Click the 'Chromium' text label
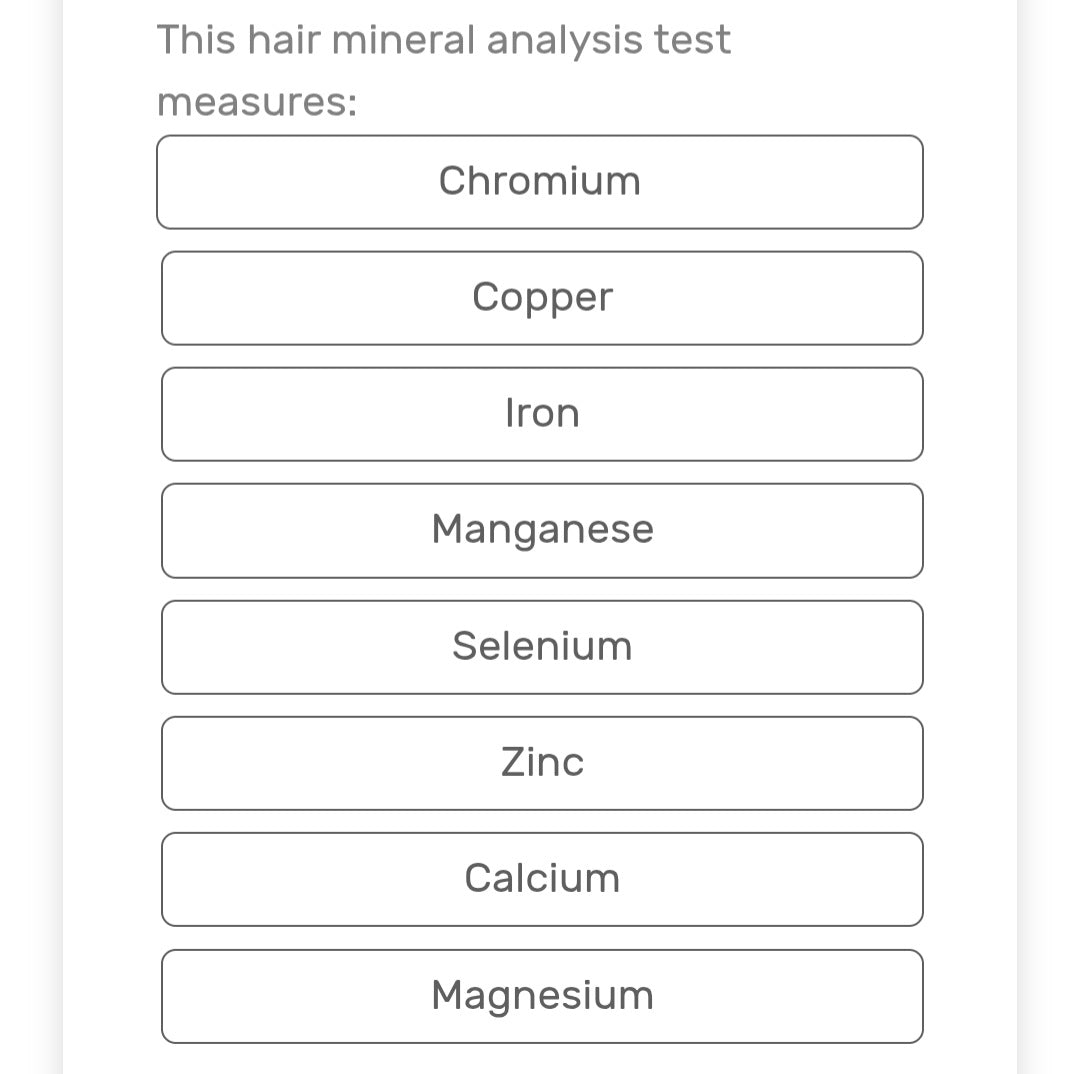 [x=540, y=181]
